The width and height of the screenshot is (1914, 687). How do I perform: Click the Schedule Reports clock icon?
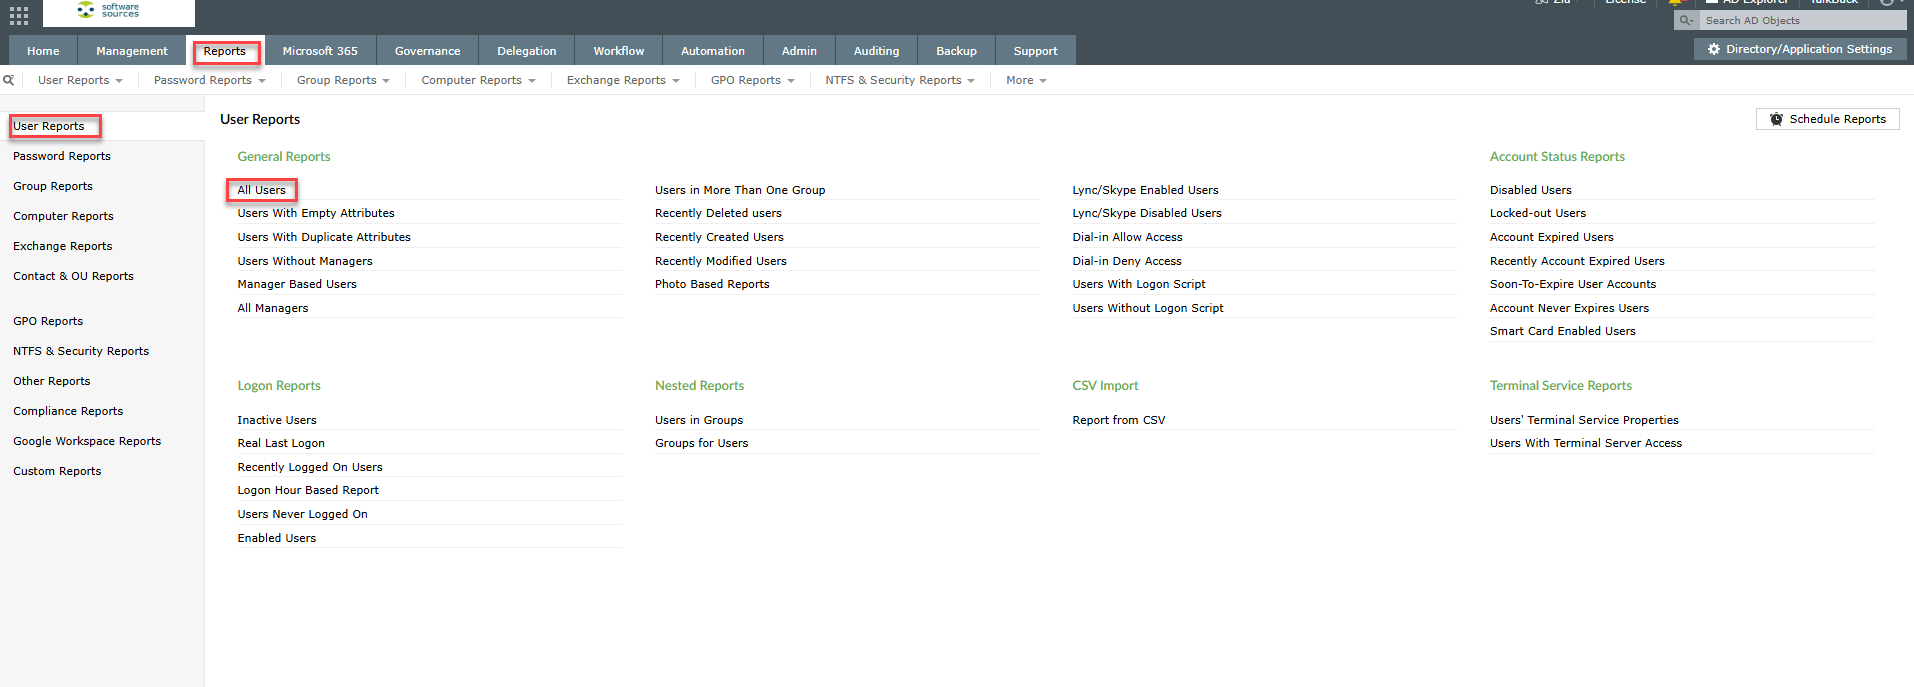1776,119
